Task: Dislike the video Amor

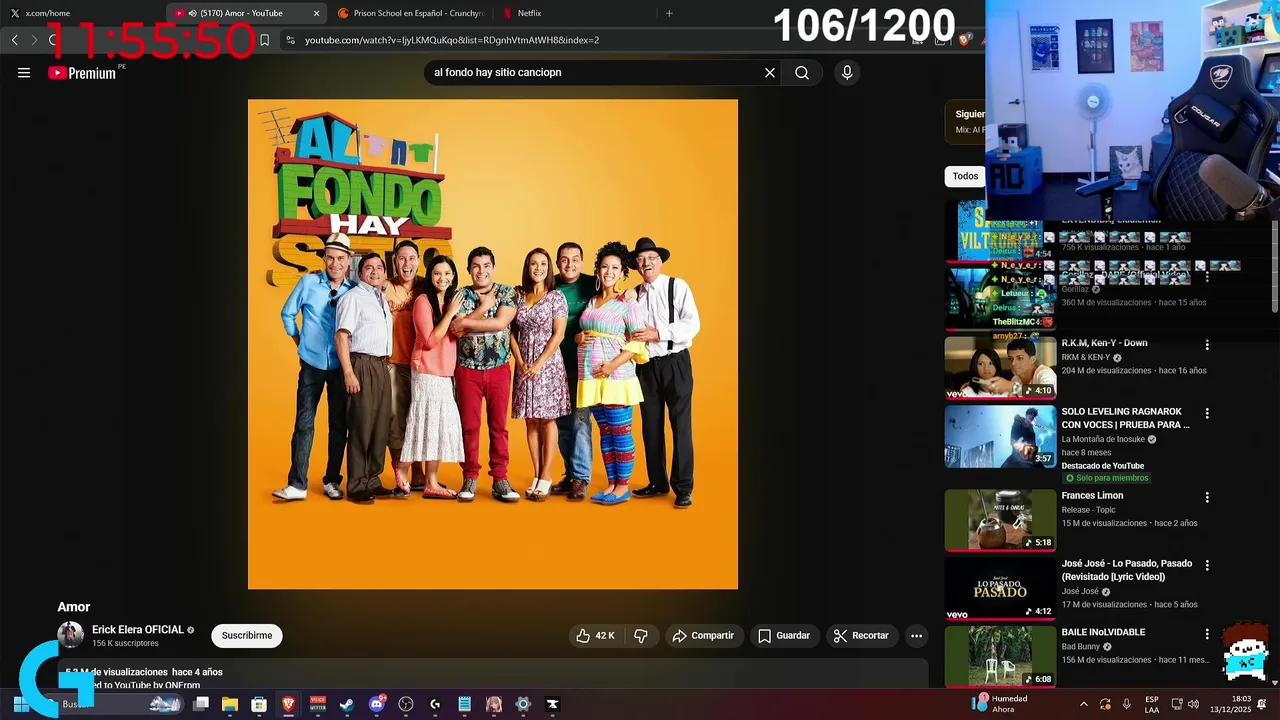Action: coord(641,636)
